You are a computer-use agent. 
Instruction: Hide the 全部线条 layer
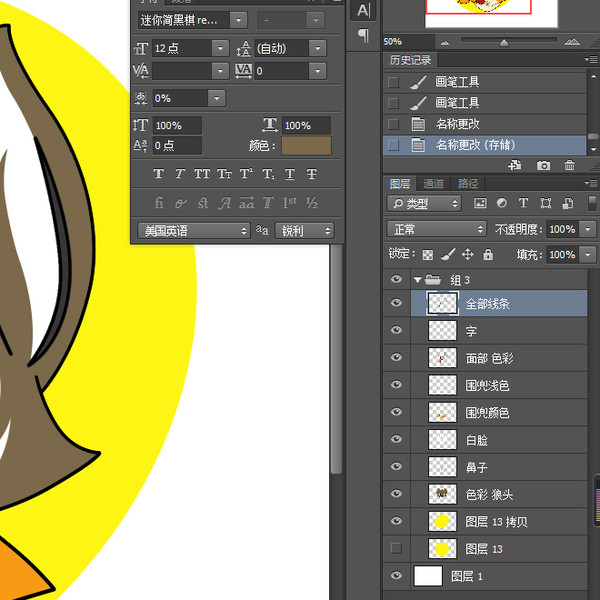[x=396, y=303]
